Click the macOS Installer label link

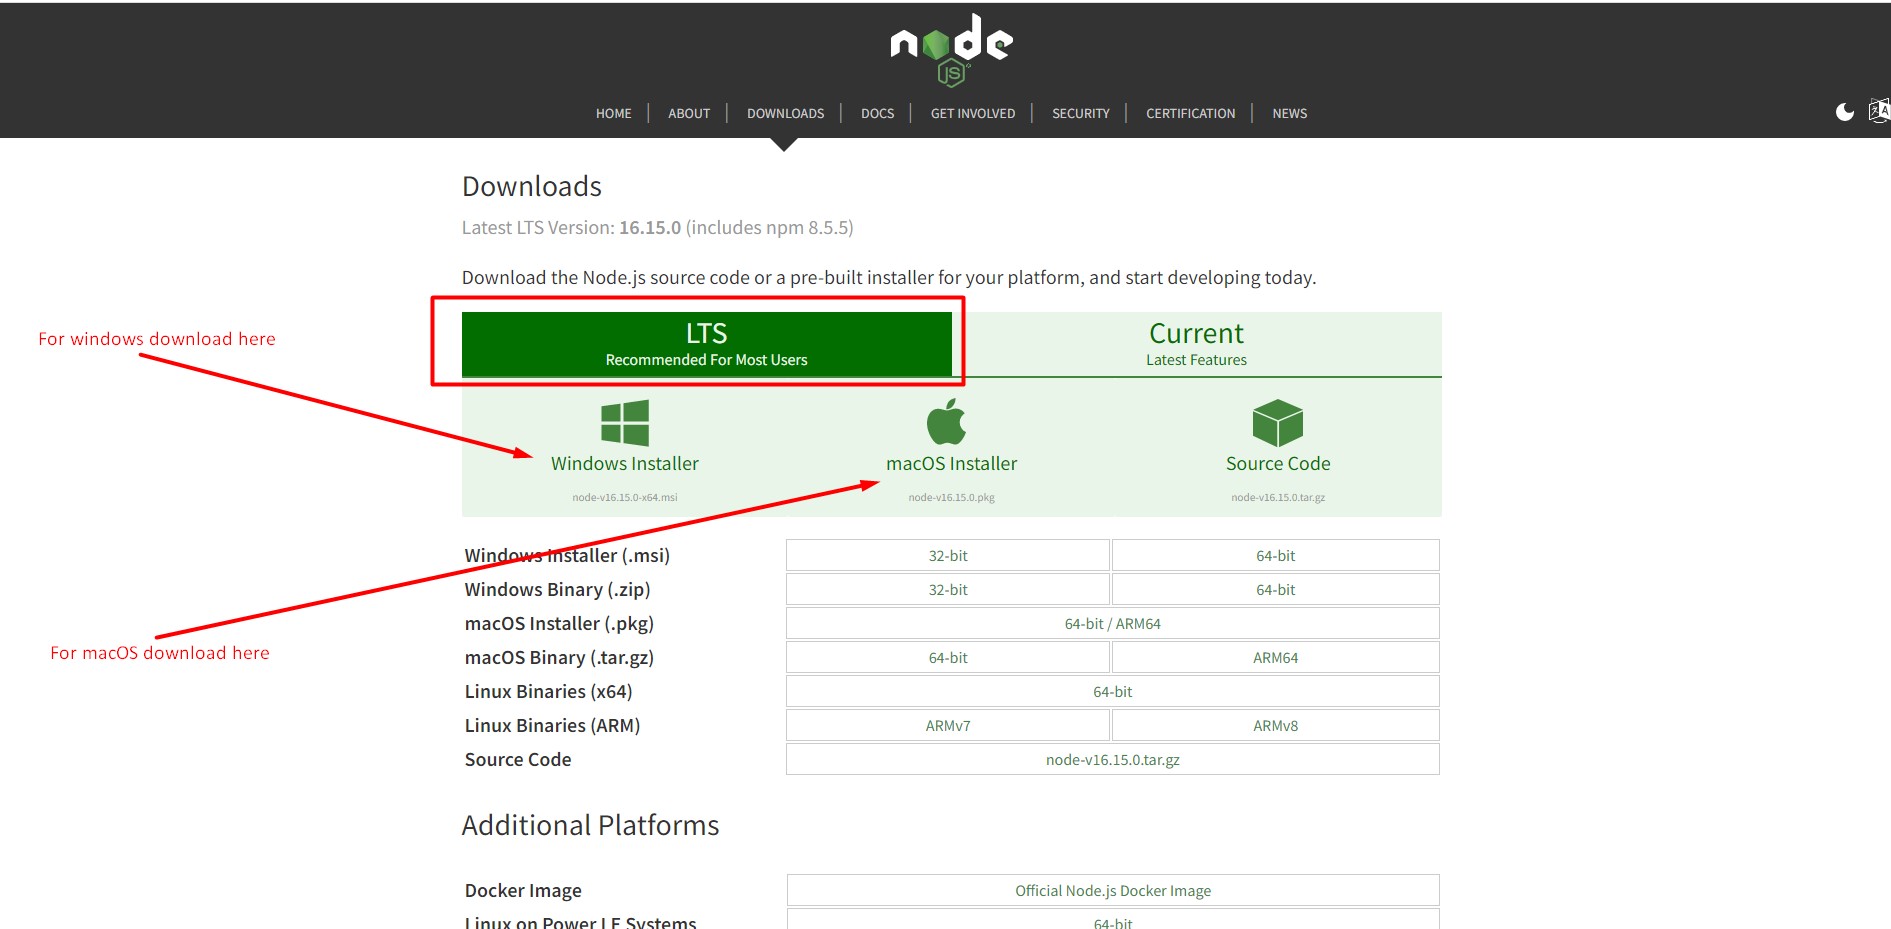pyautogui.click(x=951, y=464)
